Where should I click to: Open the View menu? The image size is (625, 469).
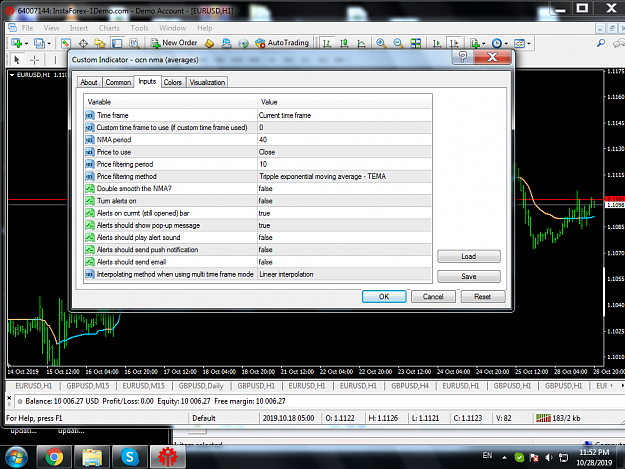pos(51,28)
